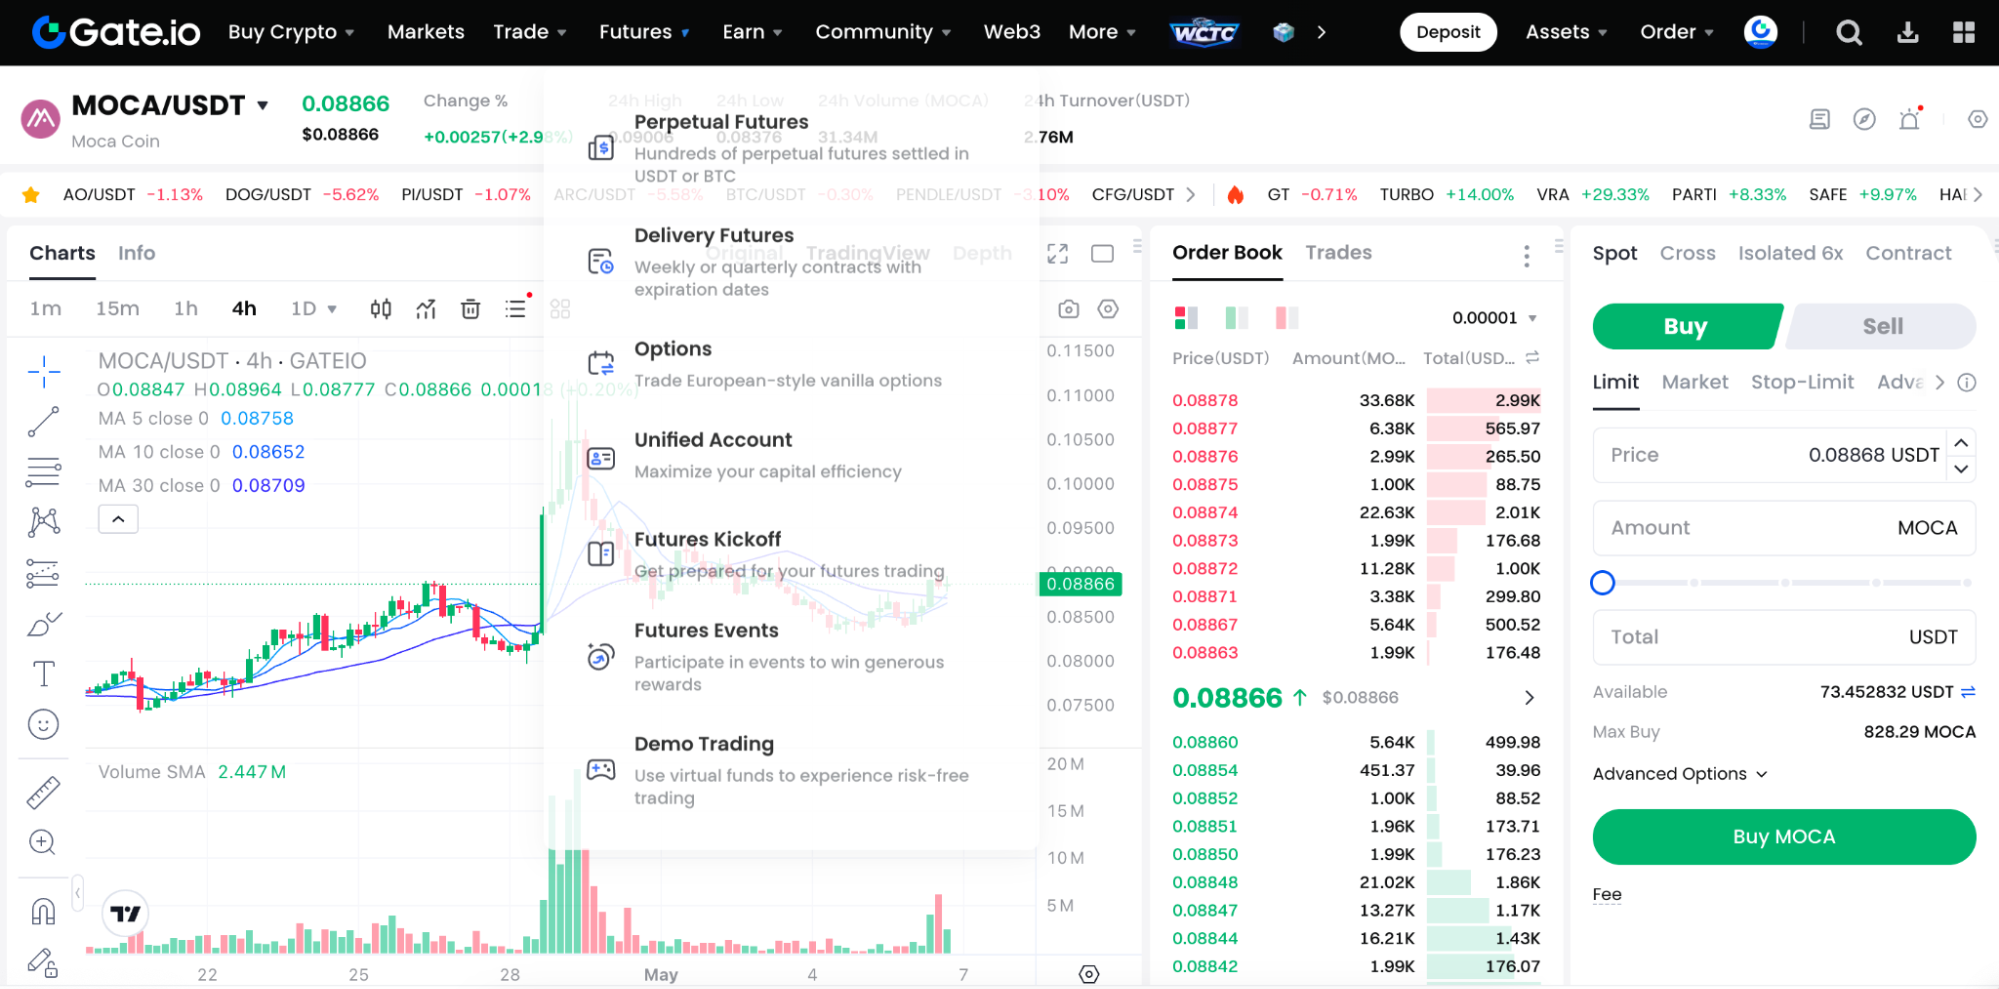Viewport: 1999px width, 989px height.
Task: Show only sell orders in order book
Action: tap(1286, 318)
